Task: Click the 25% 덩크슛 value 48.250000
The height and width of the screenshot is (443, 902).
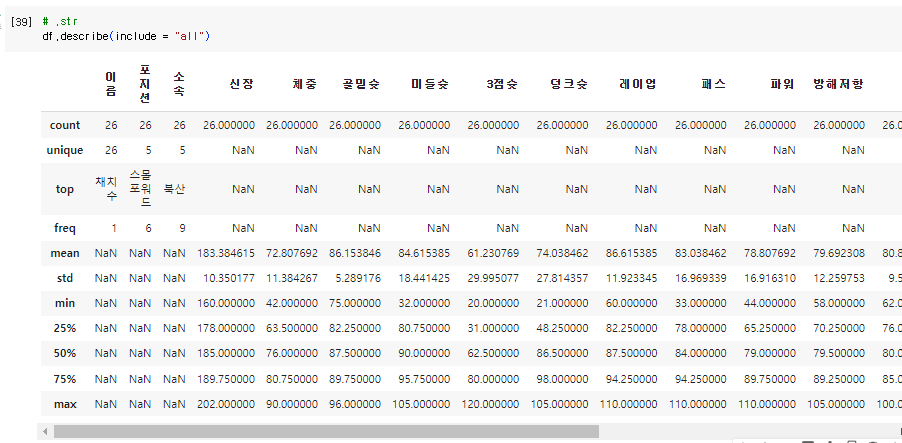Action: coord(562,329)
